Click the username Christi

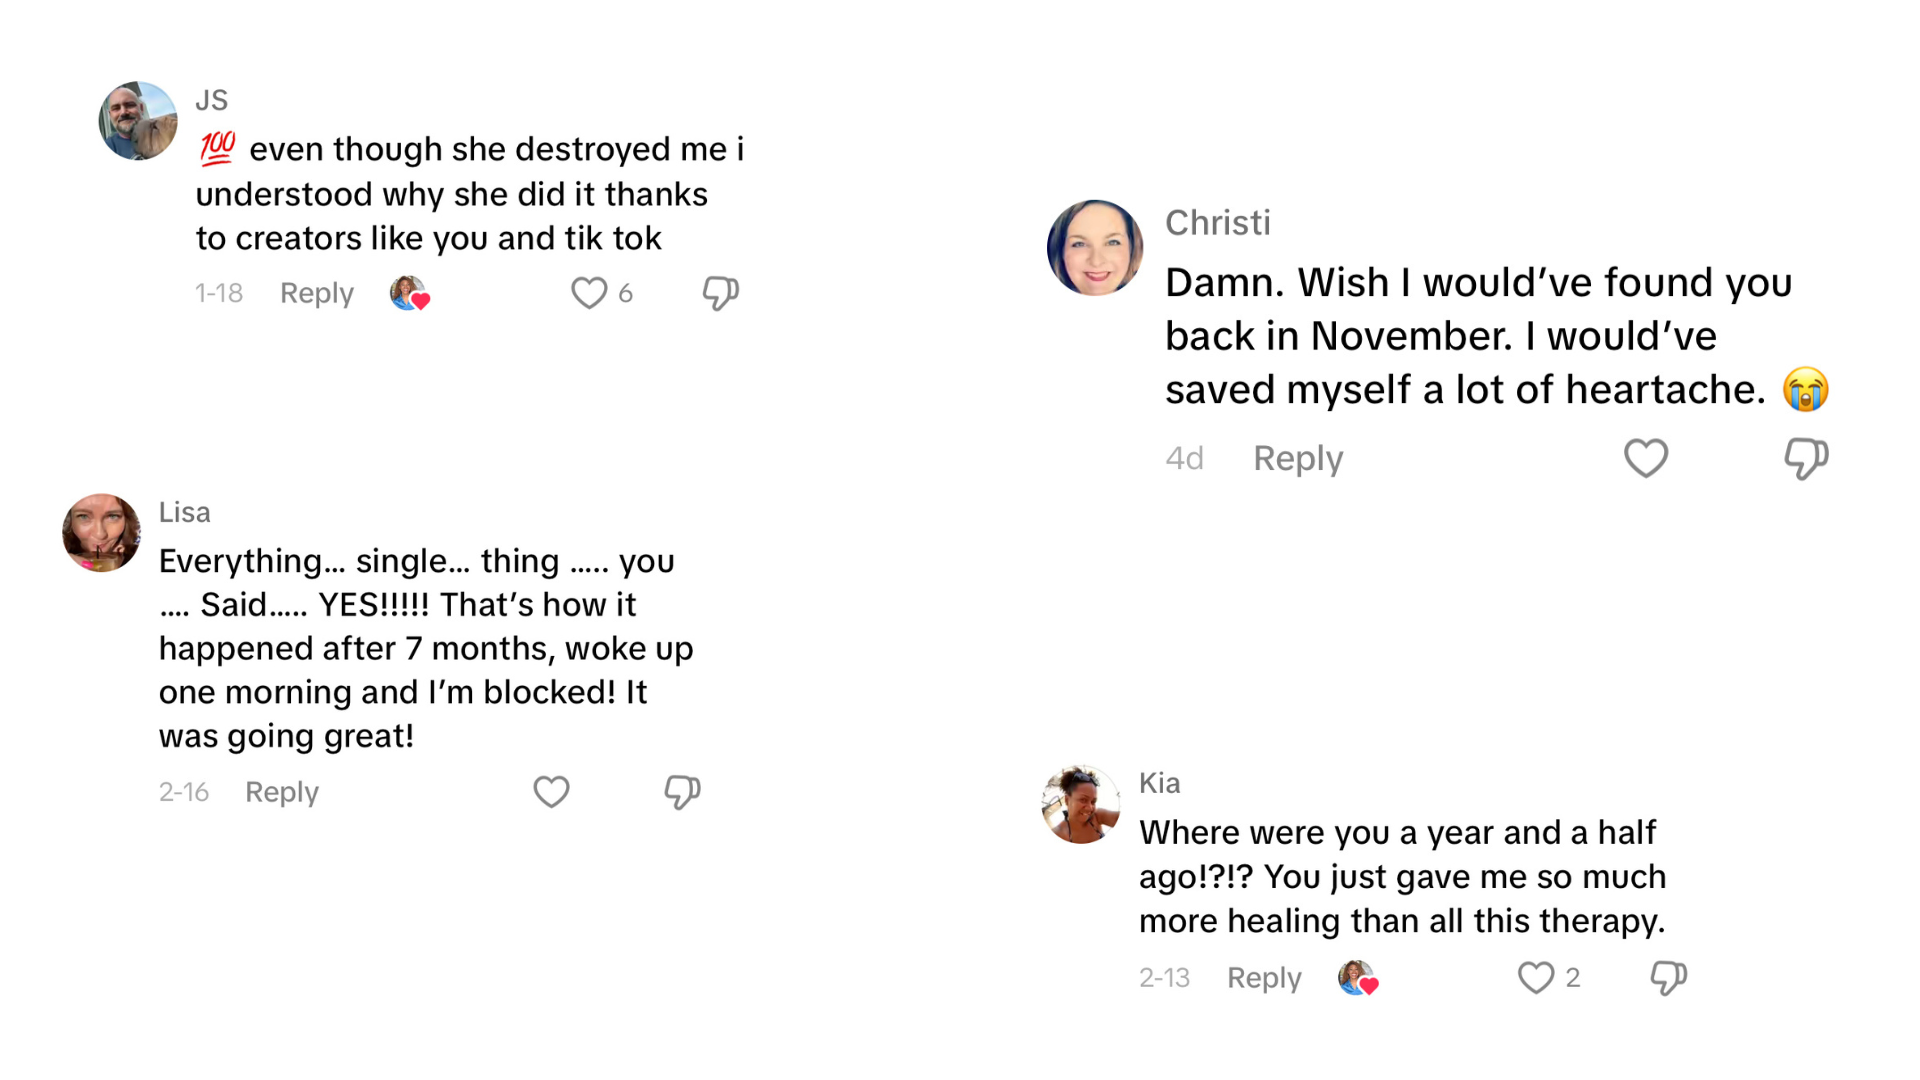(1217, 223)
